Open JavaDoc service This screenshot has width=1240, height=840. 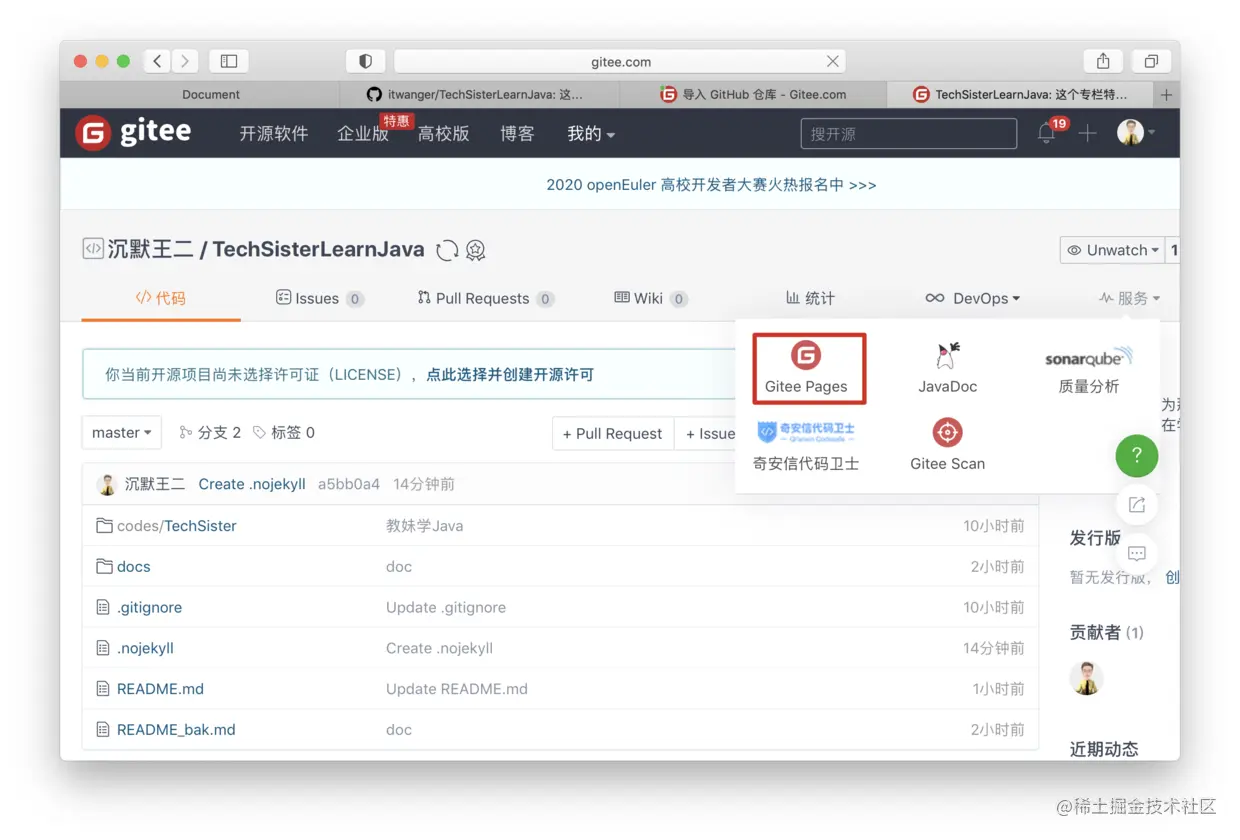(947, 368)
